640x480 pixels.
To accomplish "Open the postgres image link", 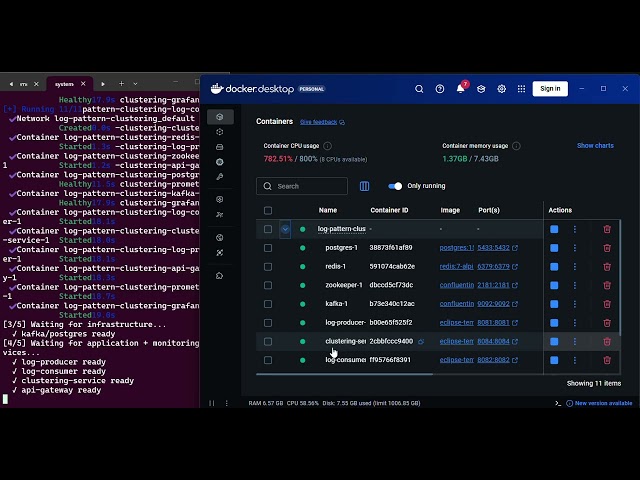I will point(456,248).
